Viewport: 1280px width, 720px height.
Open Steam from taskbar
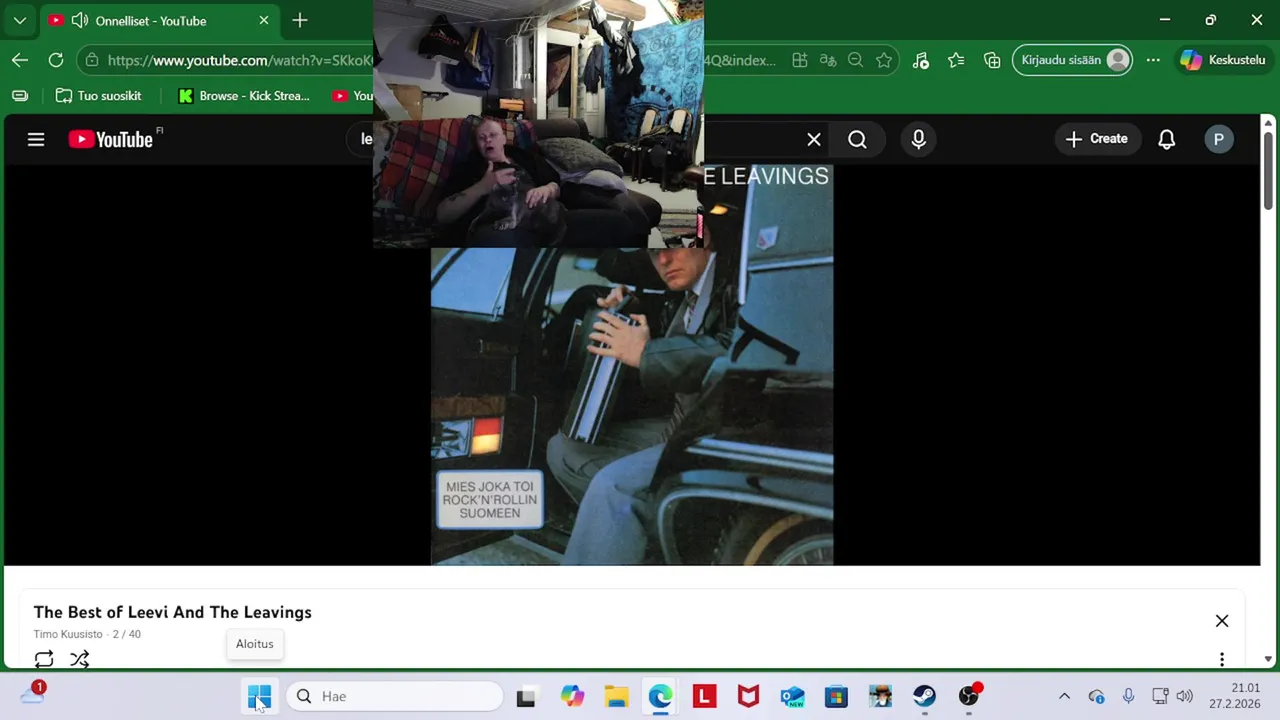[x=924, y=696]
